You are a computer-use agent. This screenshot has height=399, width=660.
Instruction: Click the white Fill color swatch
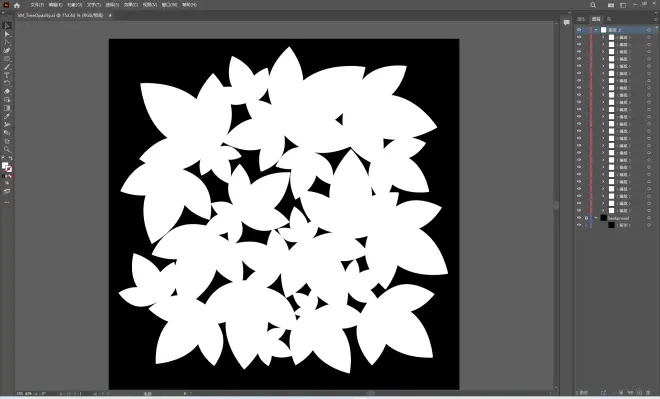point(5,166)
